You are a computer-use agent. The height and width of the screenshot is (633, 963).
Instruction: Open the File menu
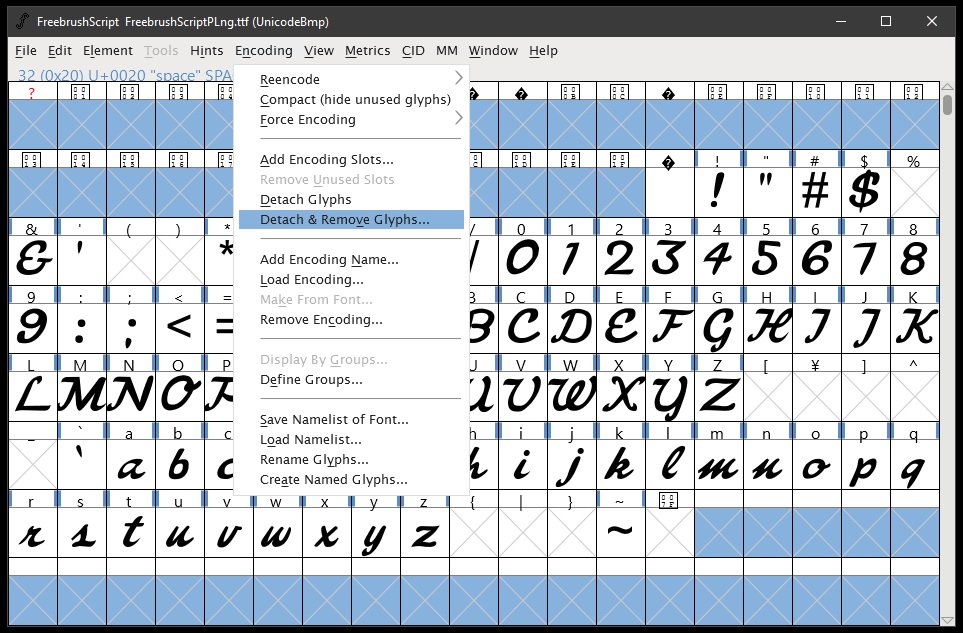point(26,51)
